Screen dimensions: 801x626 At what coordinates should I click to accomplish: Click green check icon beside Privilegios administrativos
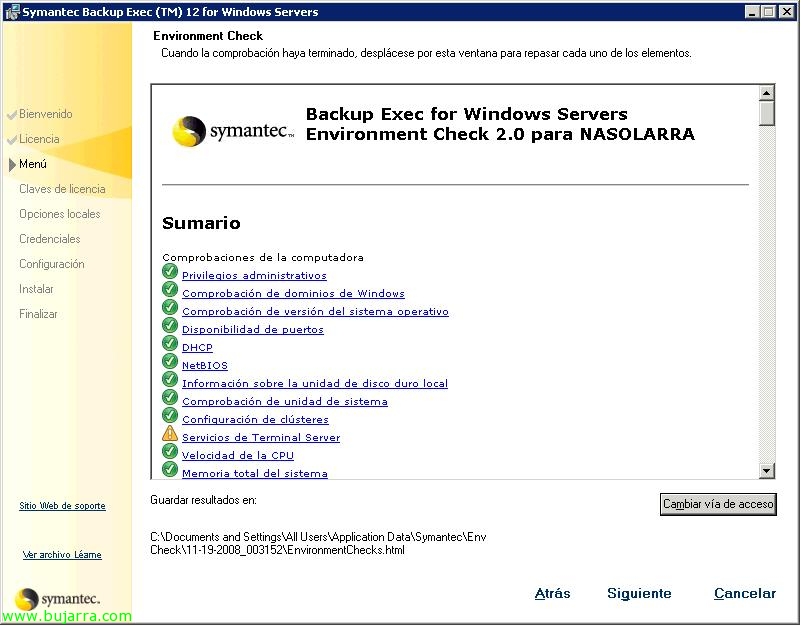pos(170,271)
